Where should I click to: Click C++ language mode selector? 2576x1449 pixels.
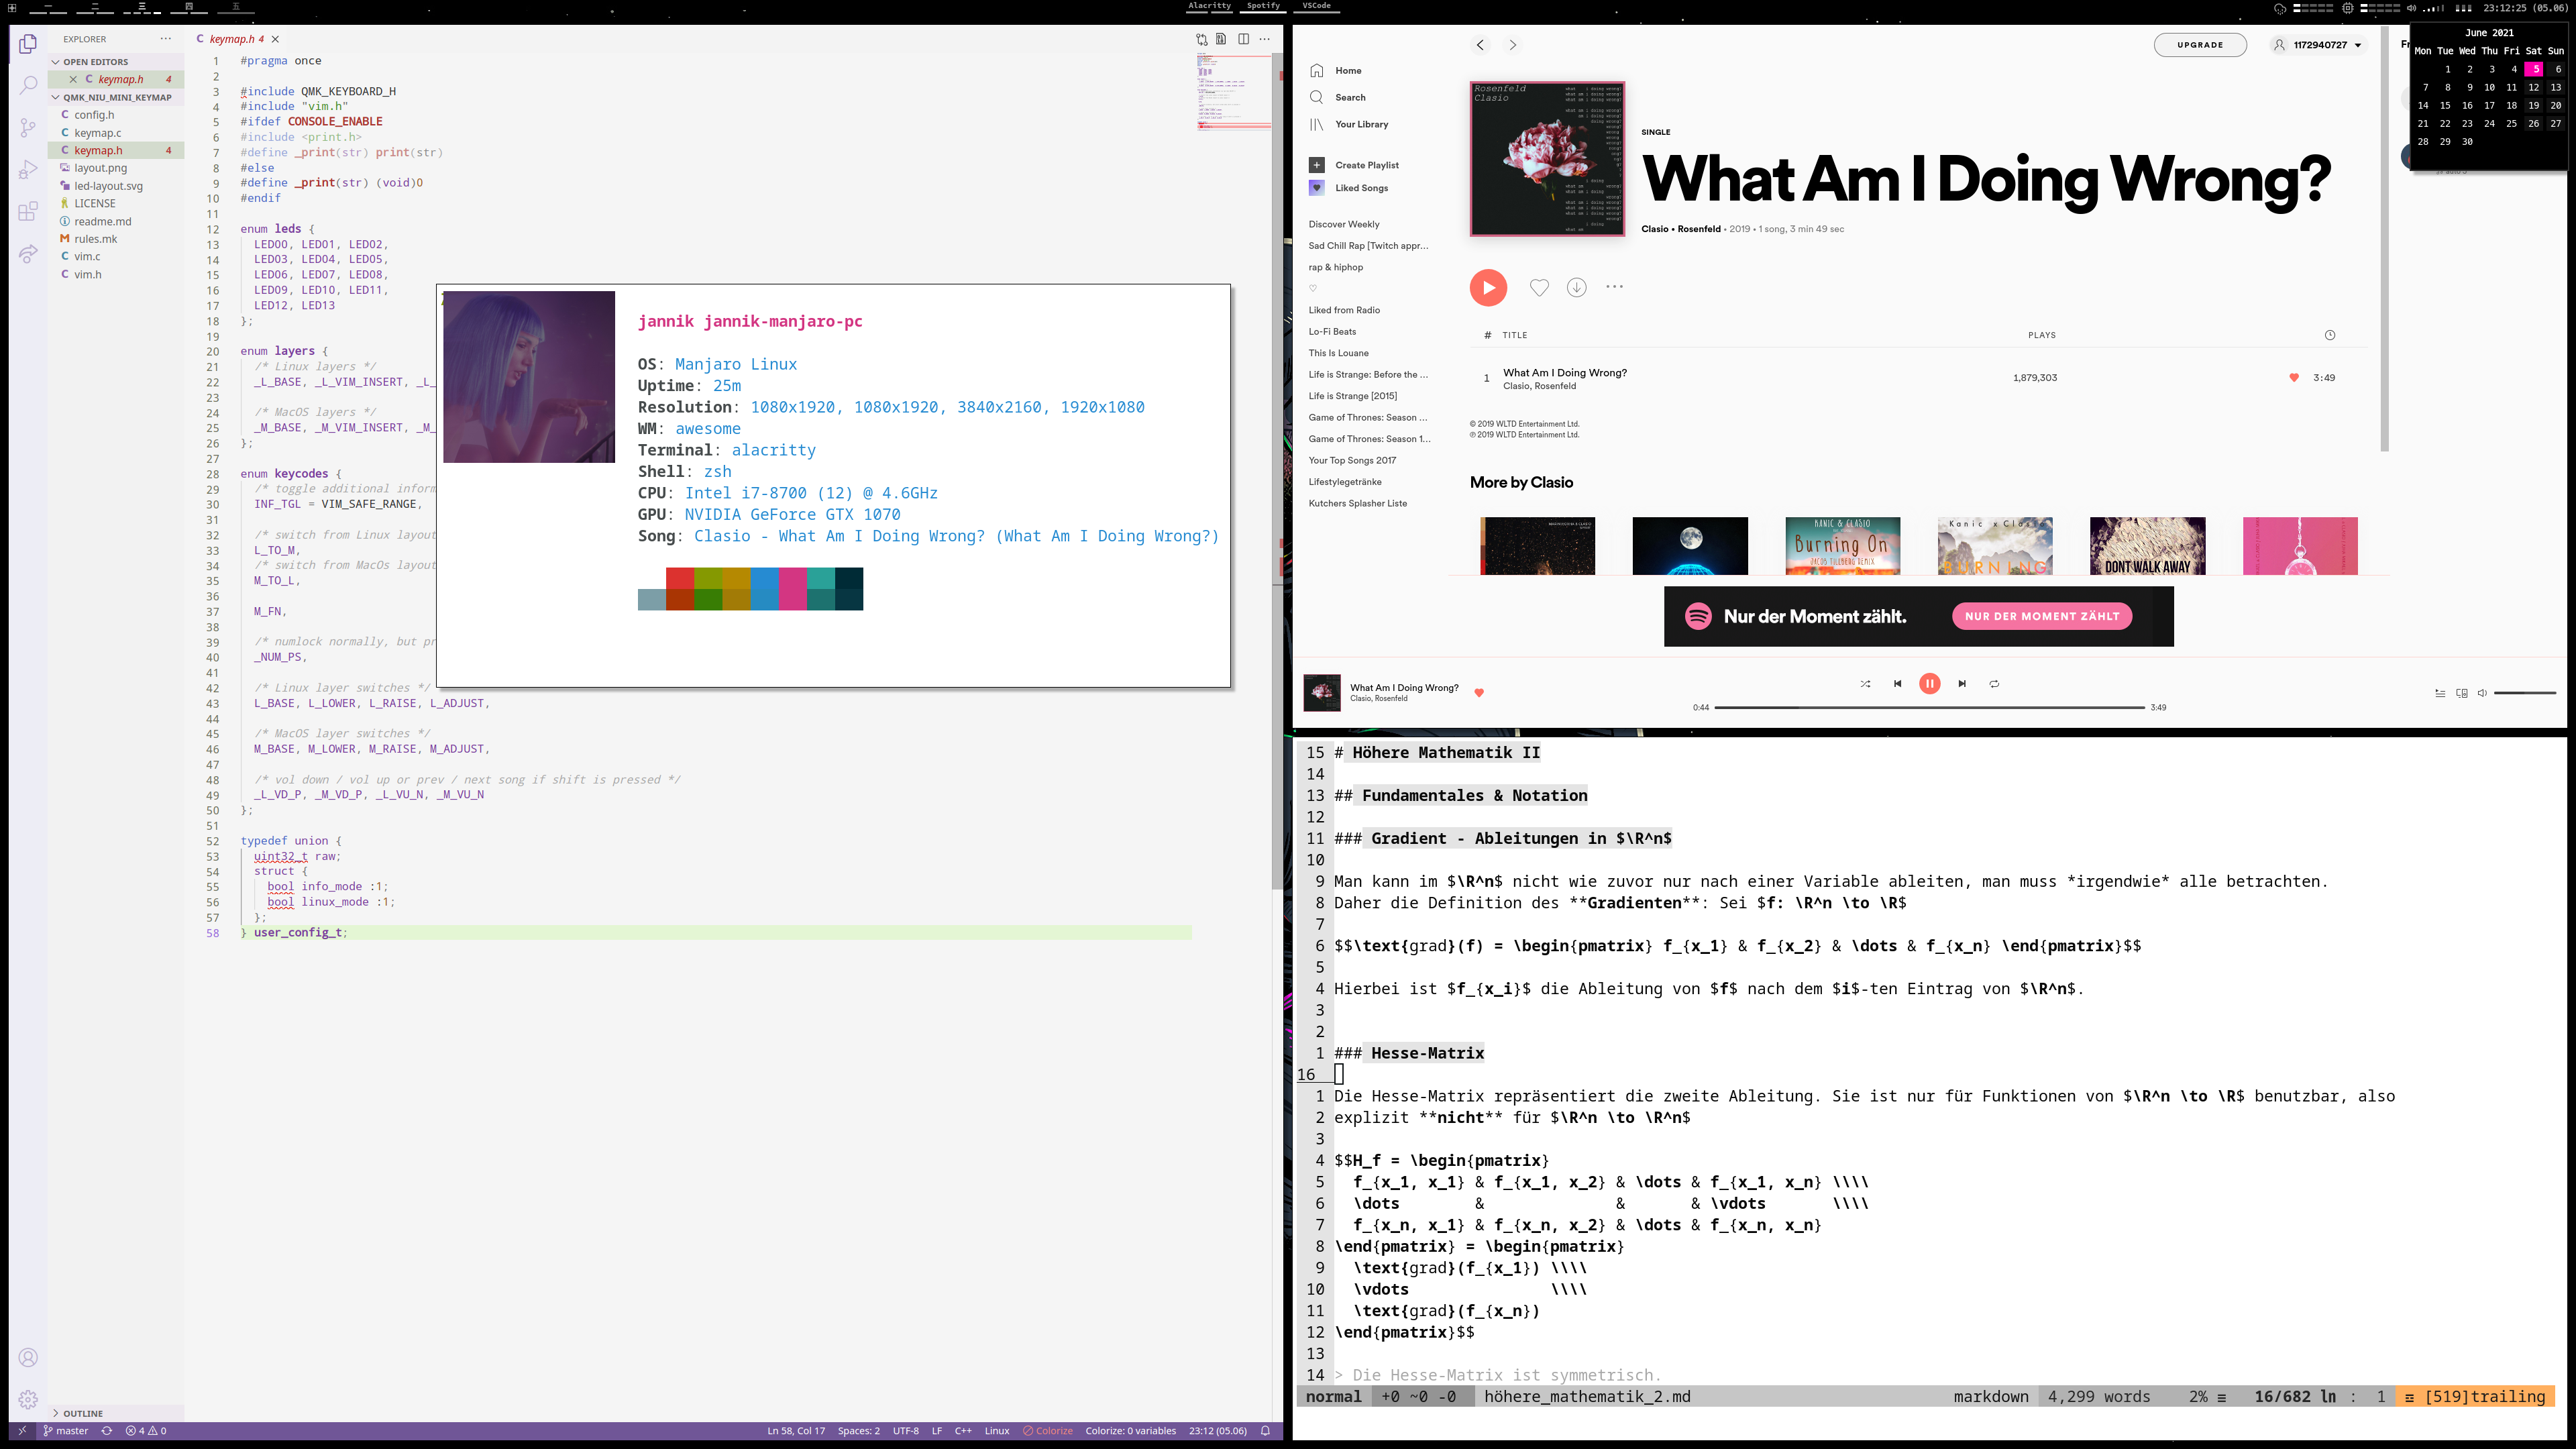(963, 1431)
